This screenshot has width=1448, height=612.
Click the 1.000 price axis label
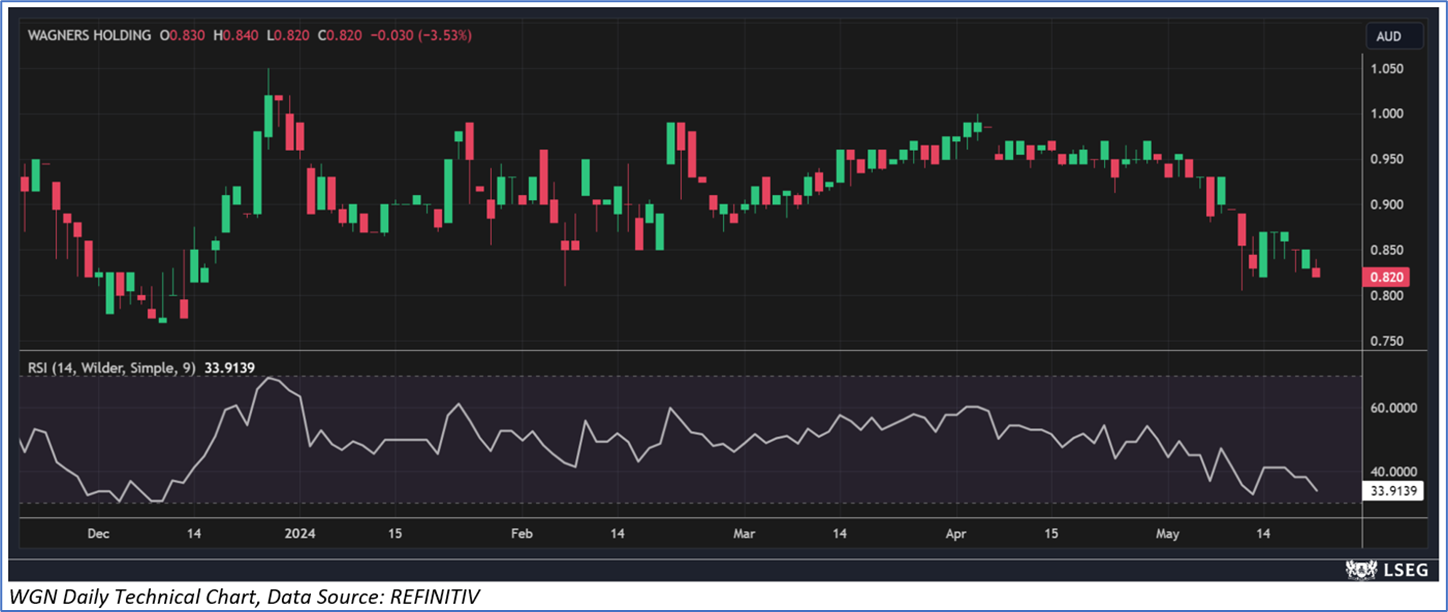(x=1387, y=114)
